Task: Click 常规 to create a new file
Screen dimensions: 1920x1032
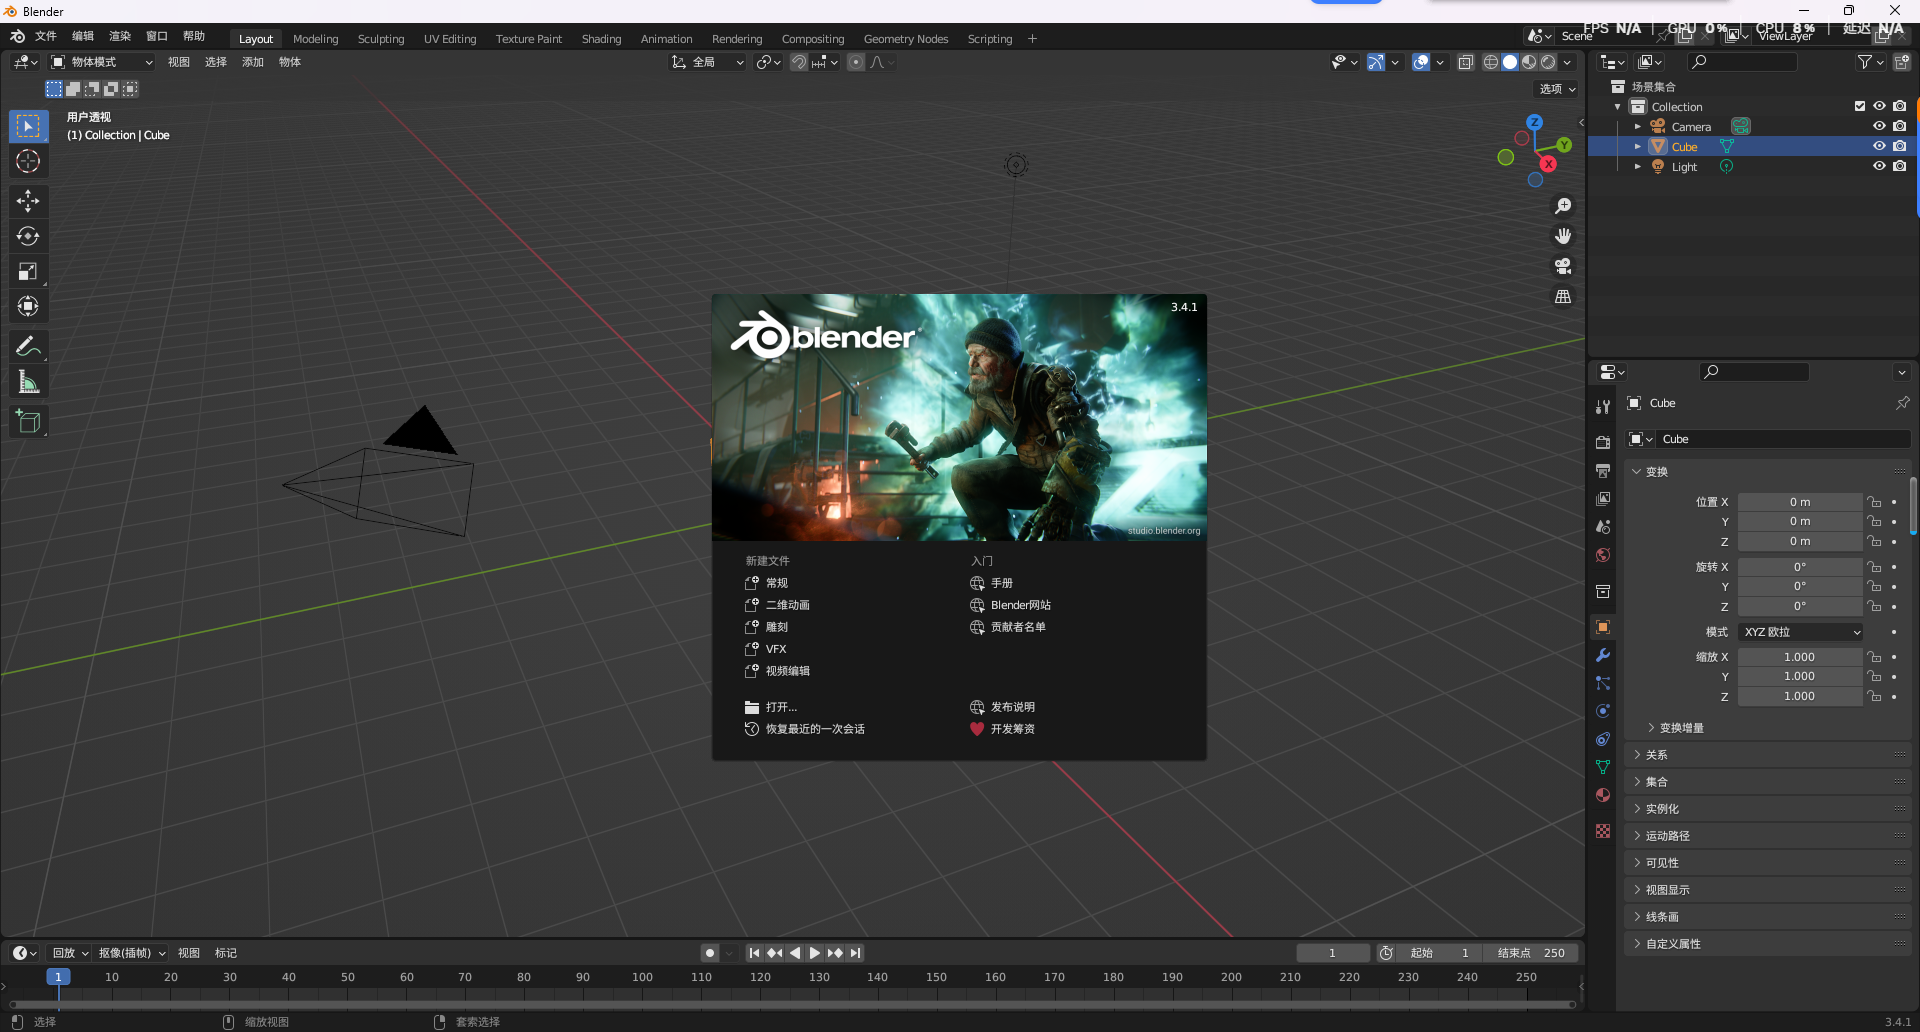Action: [x=775, y=582]
